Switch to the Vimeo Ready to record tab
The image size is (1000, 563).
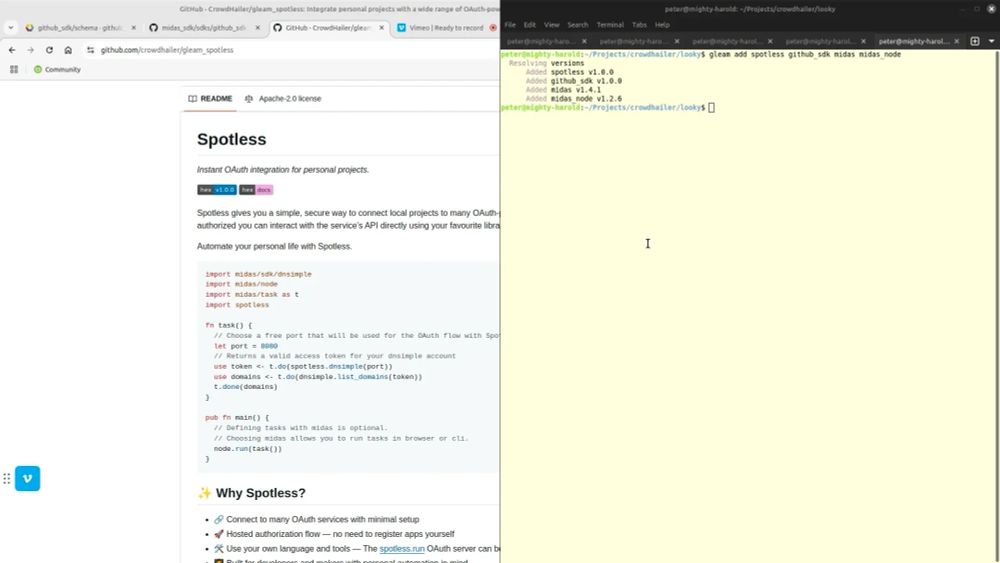[x=446, y=28]
